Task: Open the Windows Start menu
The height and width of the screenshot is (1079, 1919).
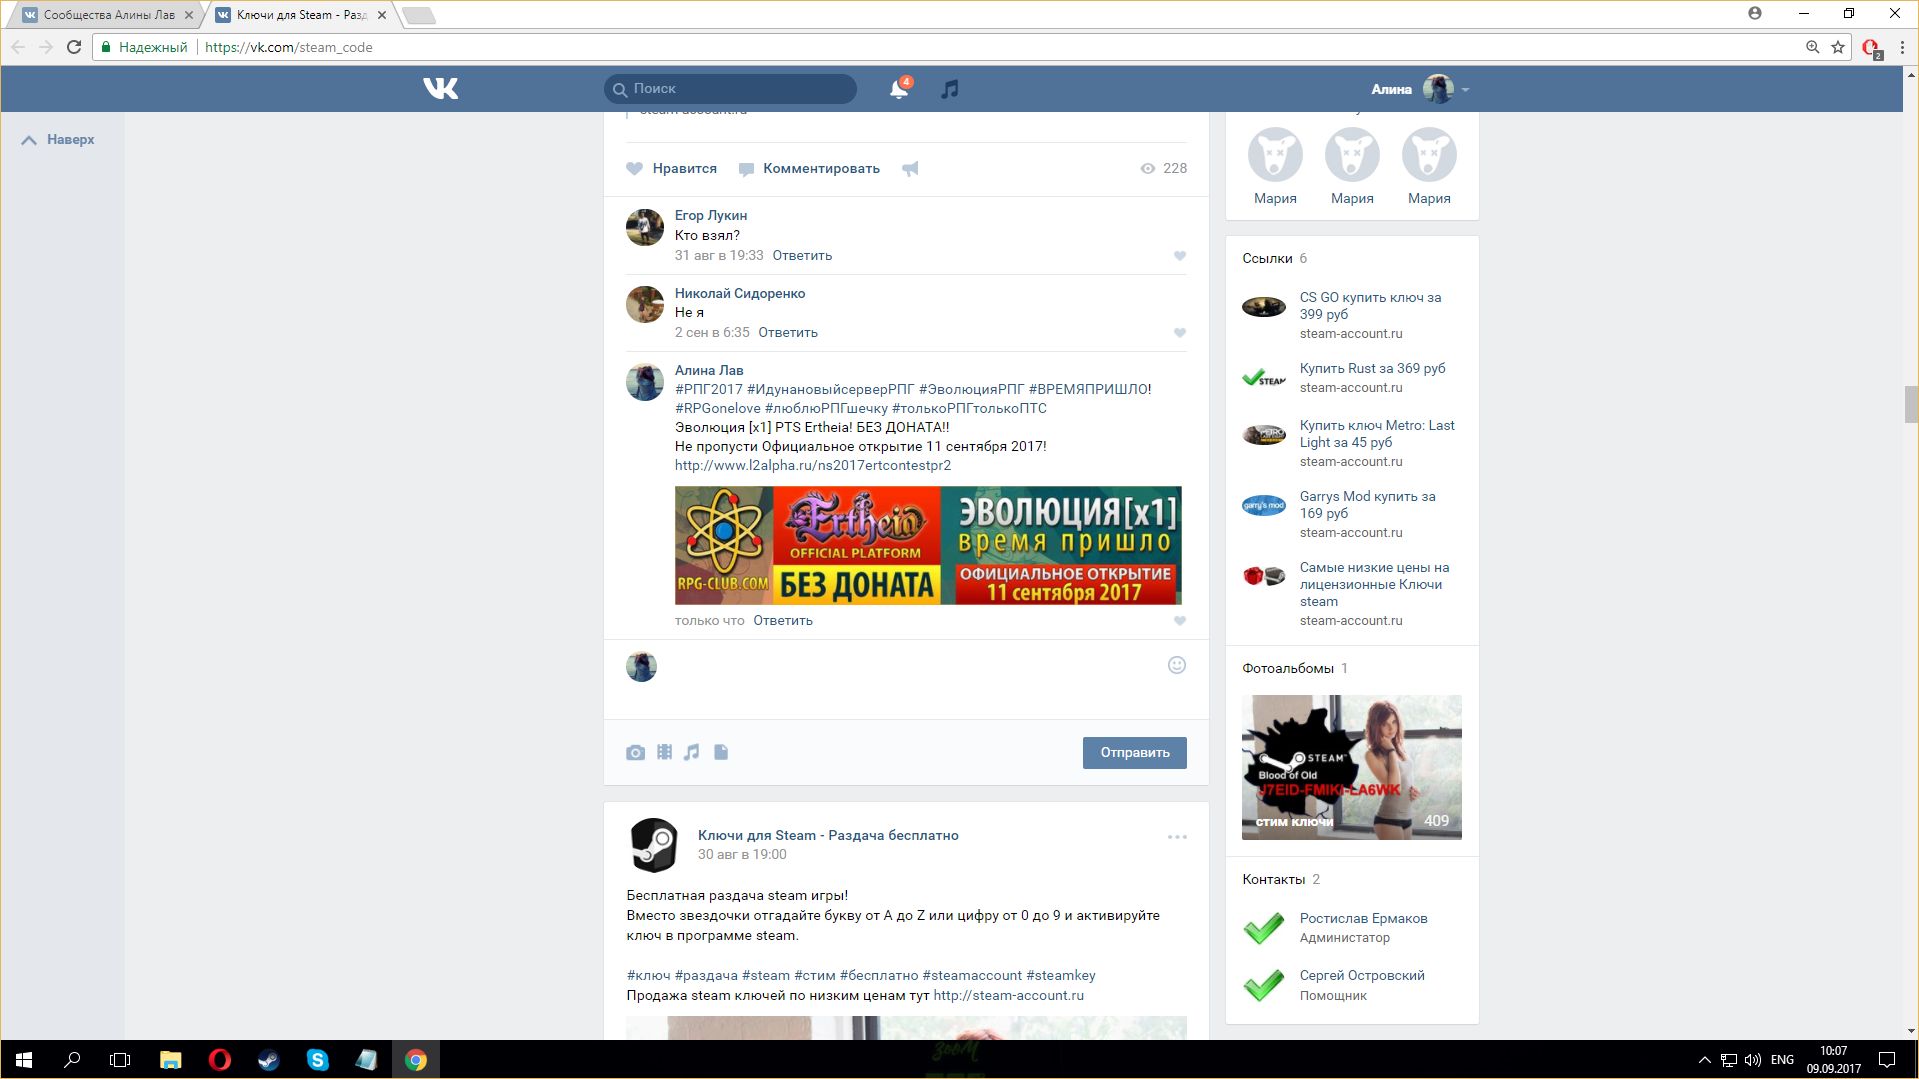Action: click(24, 1060)
